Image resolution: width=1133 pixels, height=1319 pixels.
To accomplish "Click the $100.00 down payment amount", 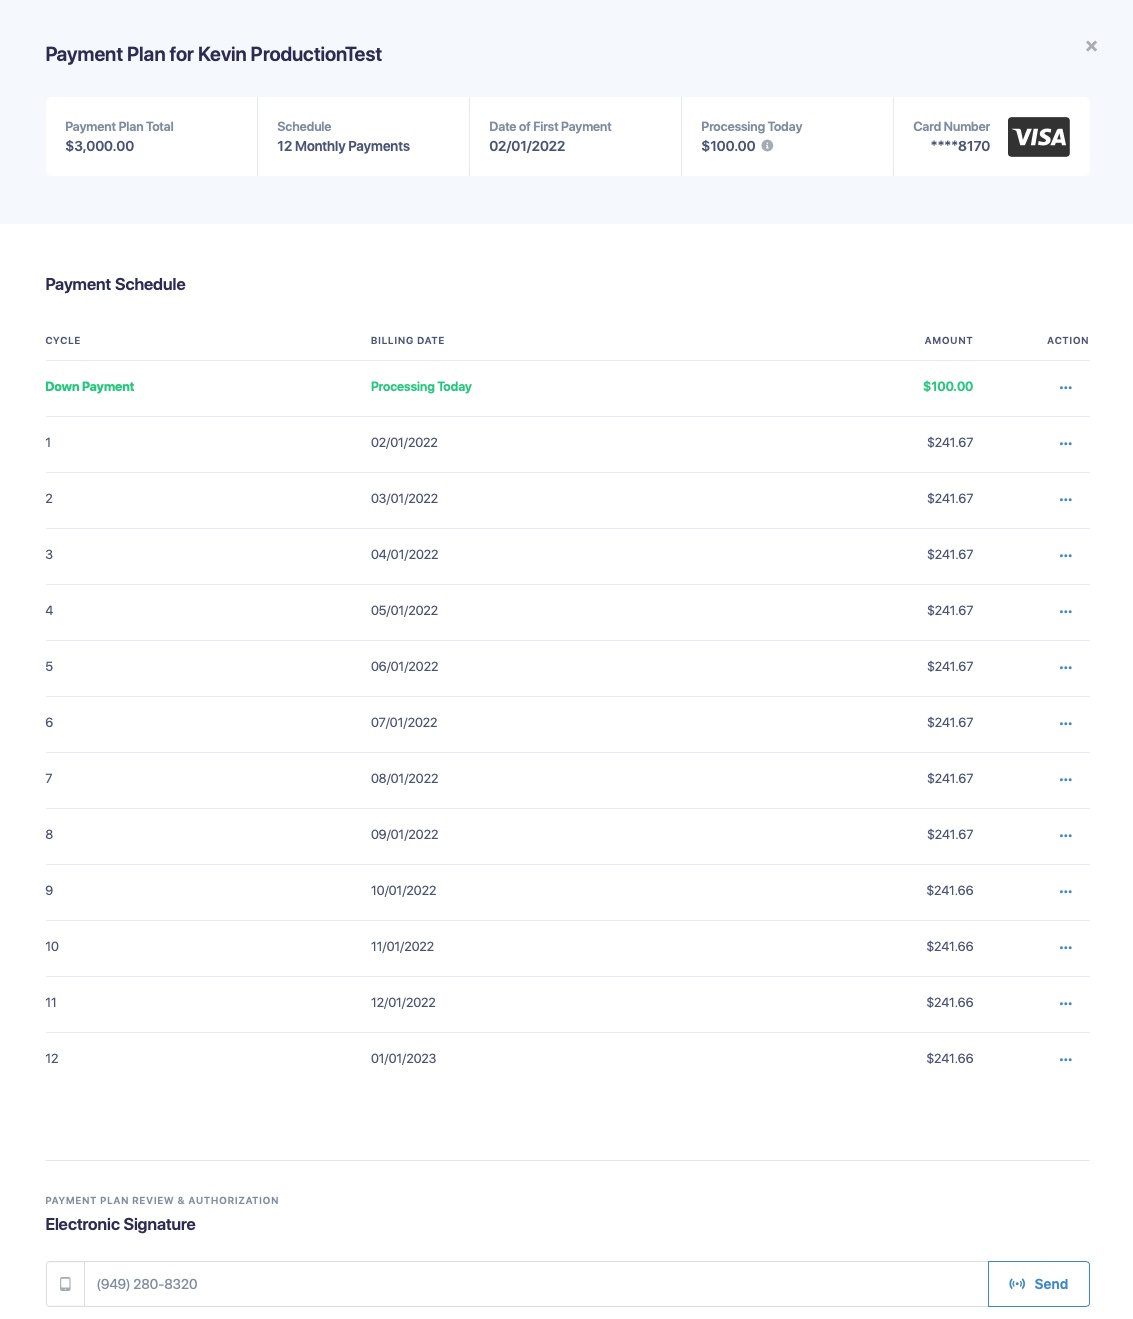I will [x=947, y=386].
